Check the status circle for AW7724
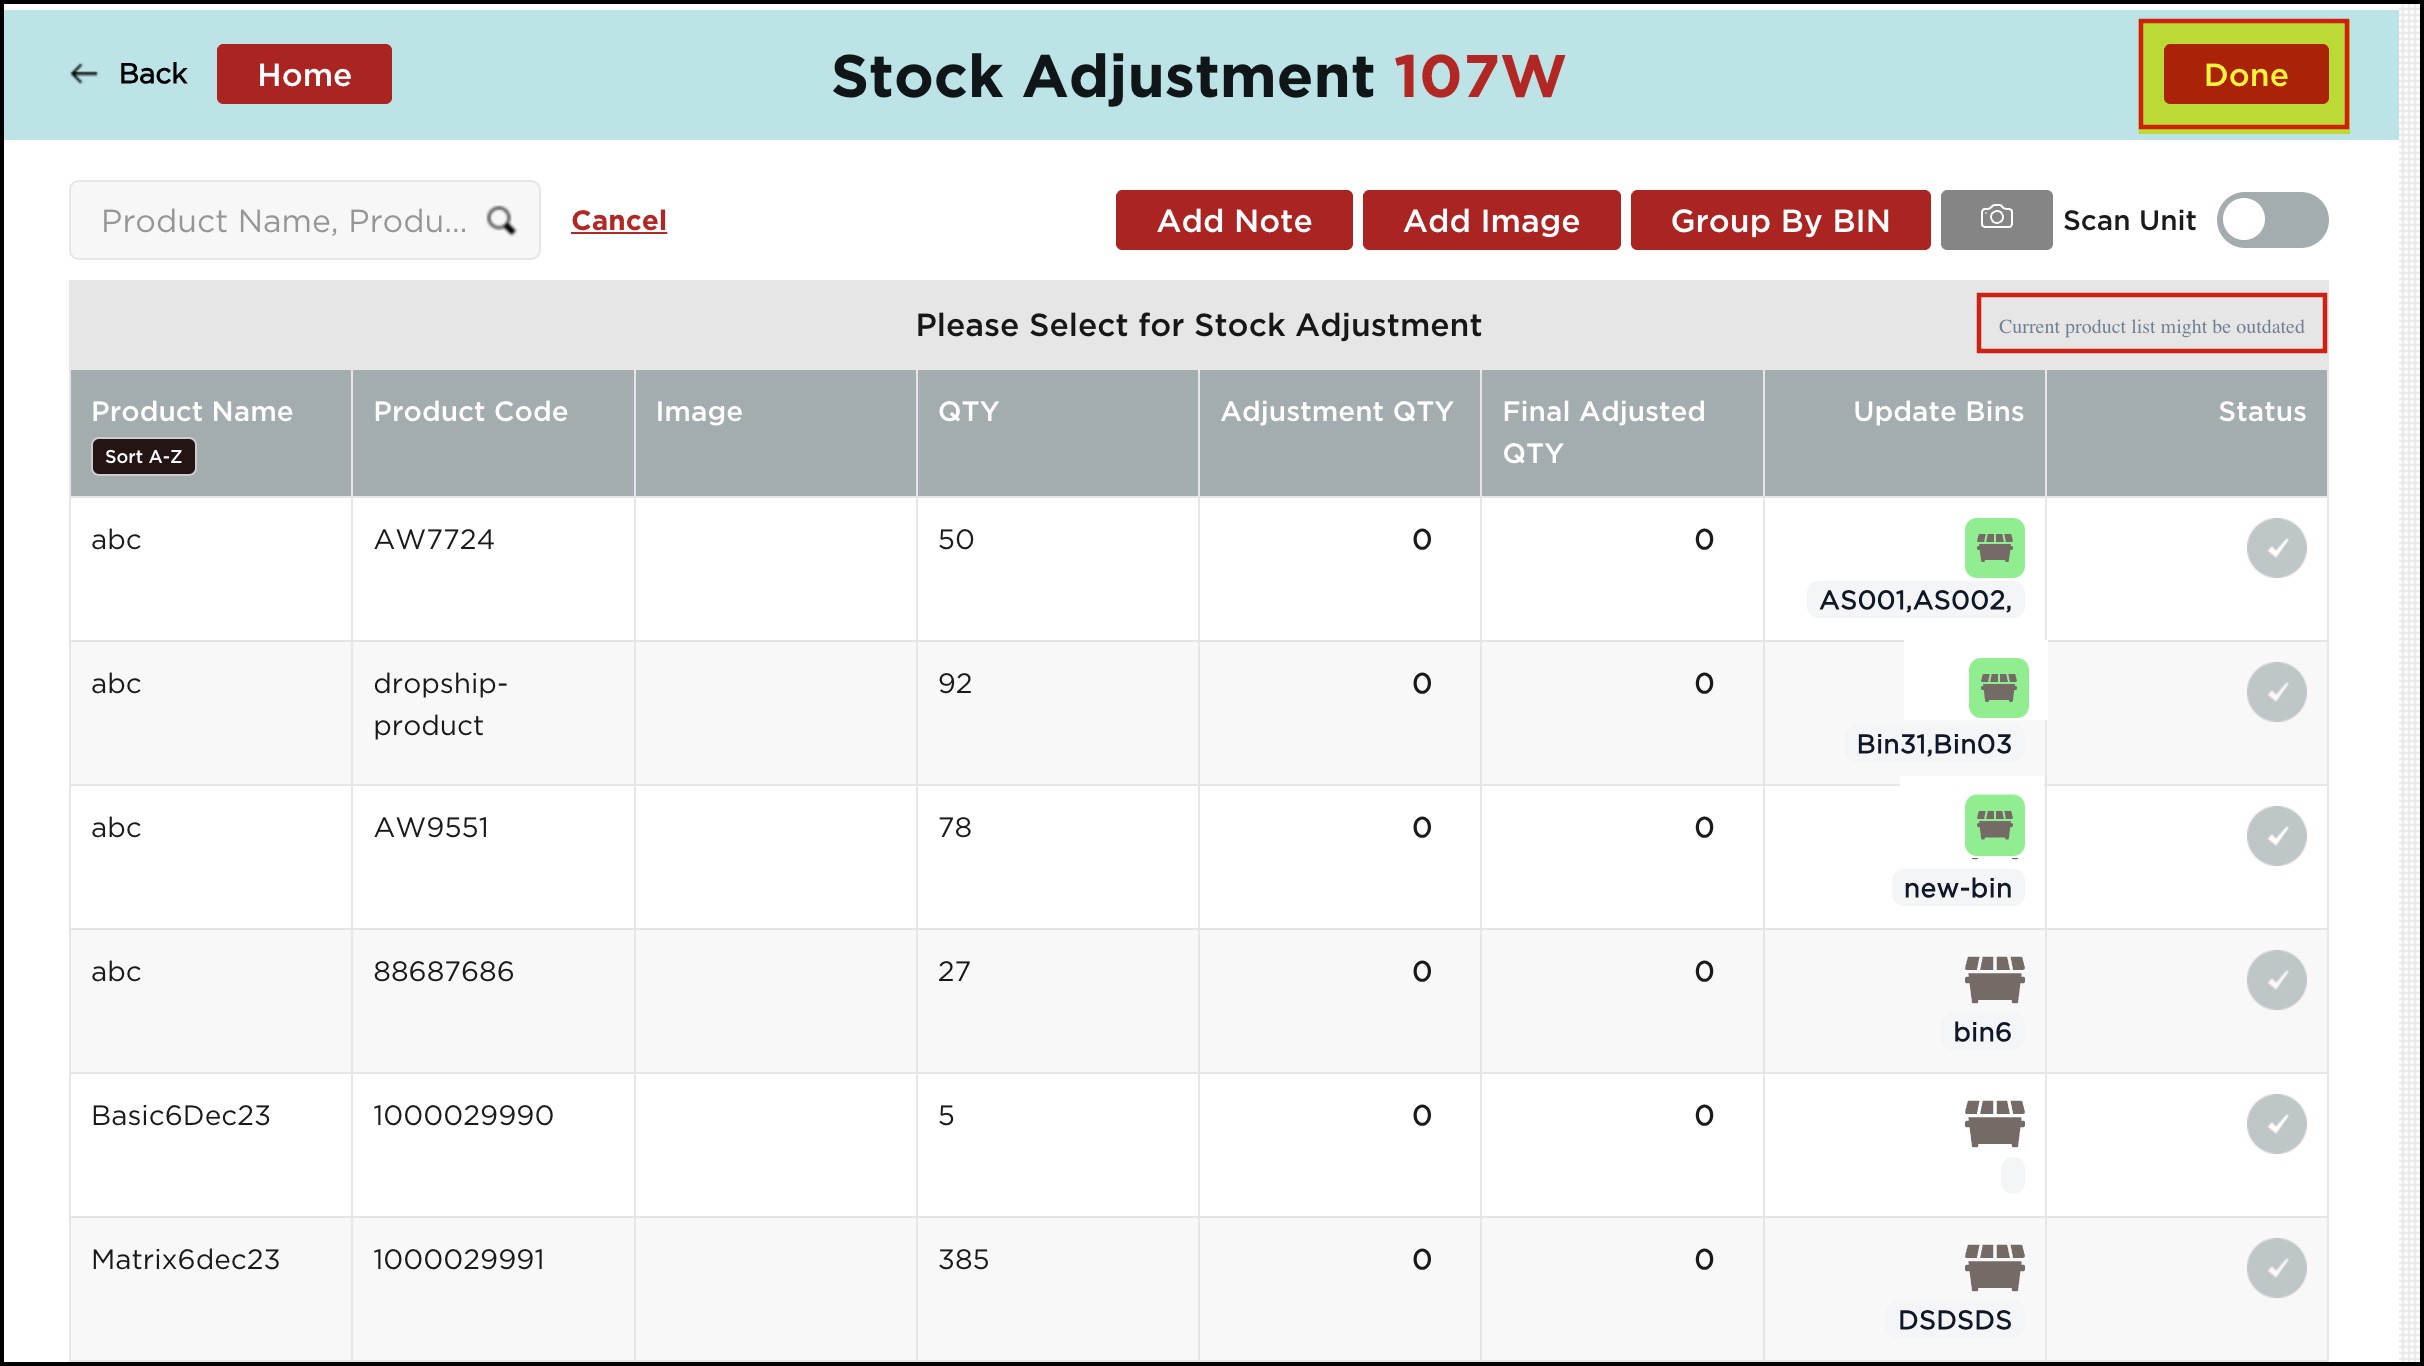The height and width of the screenshot is (1366, 2424). (2275, 548)
